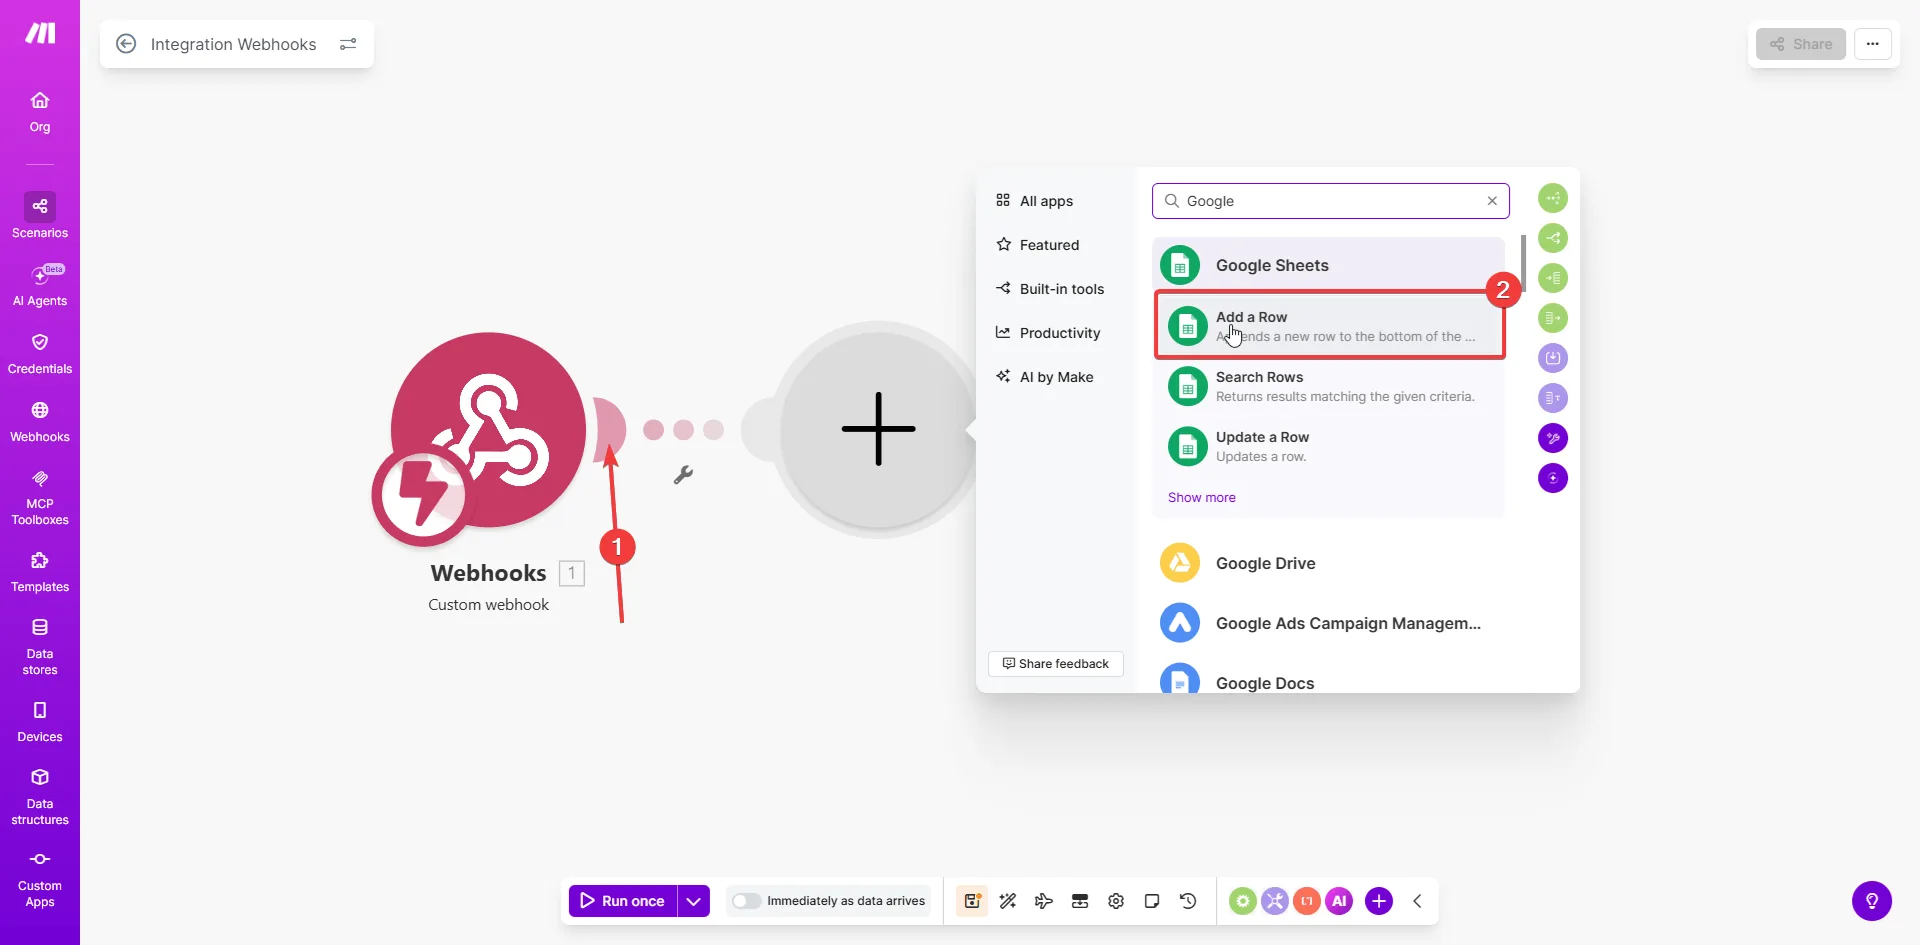1920x945 pixels.
Task: Click the AI circle in bottom toolbar
Action: tap(1339, 901)
